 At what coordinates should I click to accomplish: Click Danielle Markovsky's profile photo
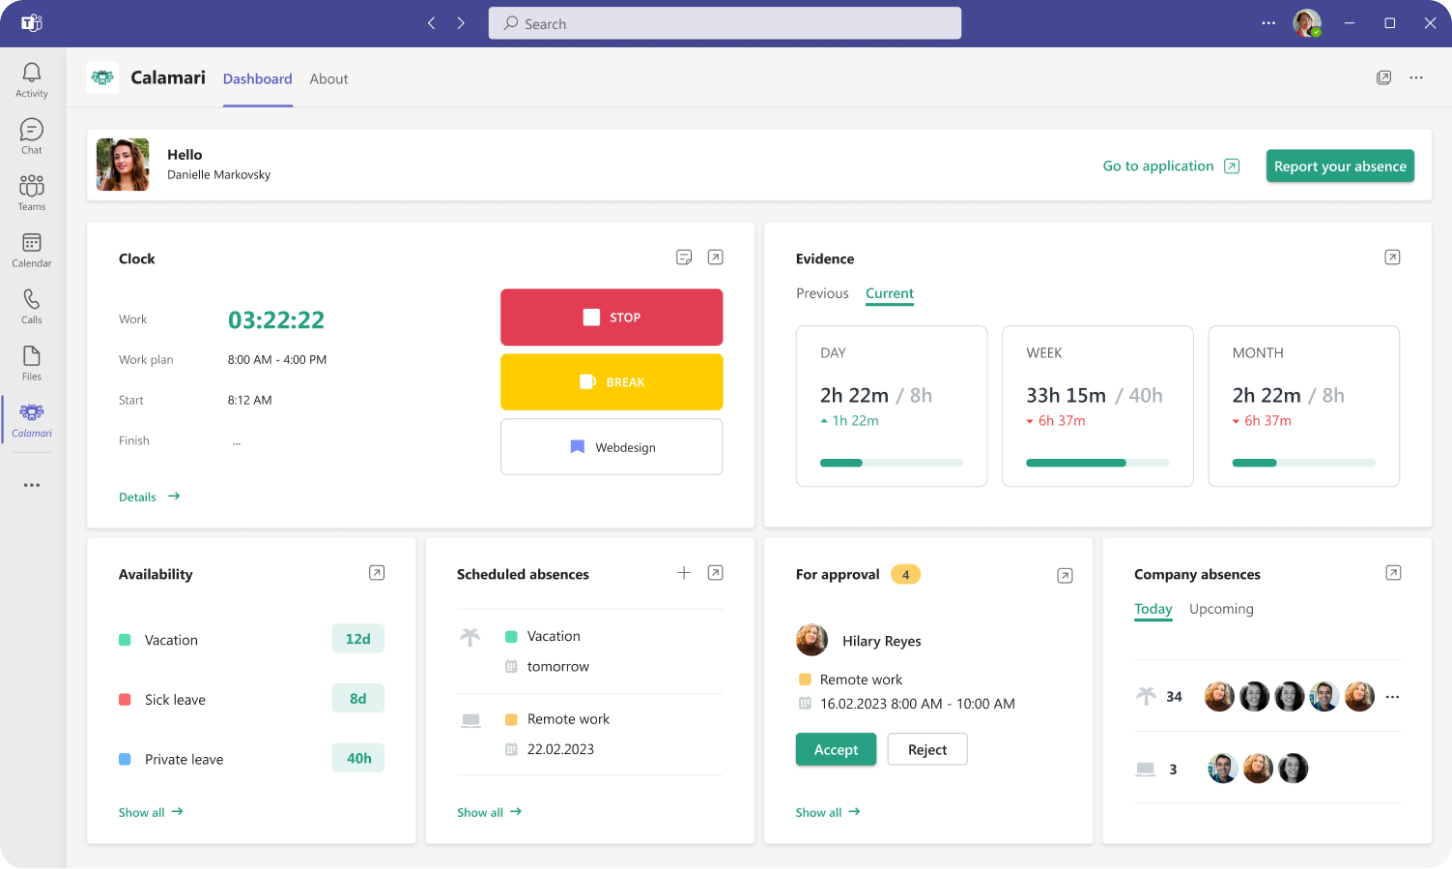[x=123, y=164]
